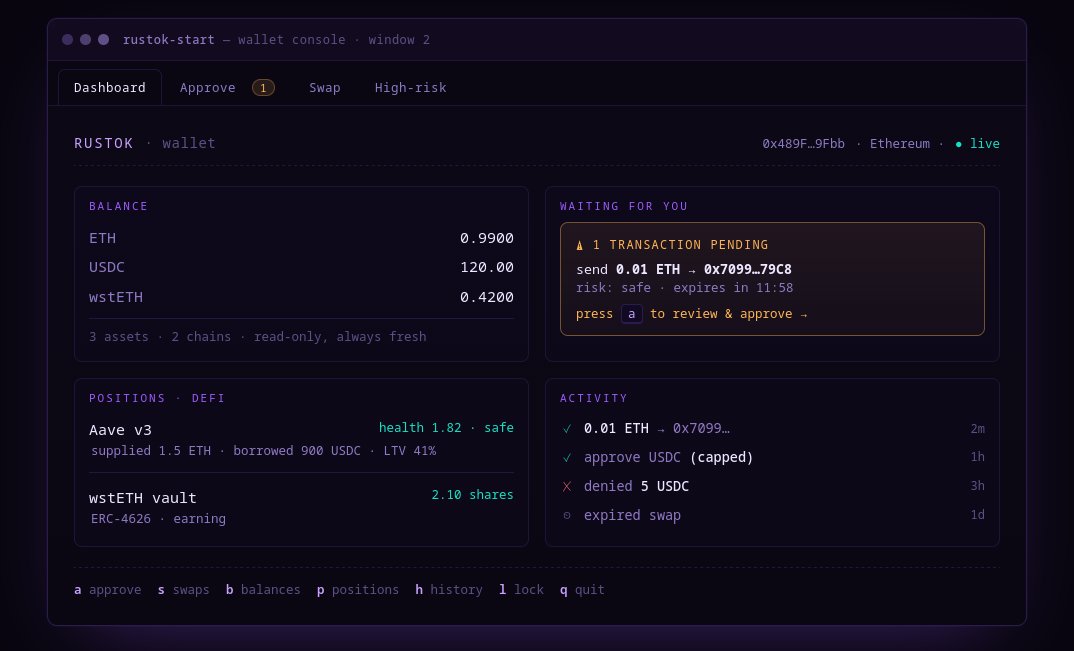The image size is (1074, 651).
Task: Go to the High-risk tab
Action: 410,88
